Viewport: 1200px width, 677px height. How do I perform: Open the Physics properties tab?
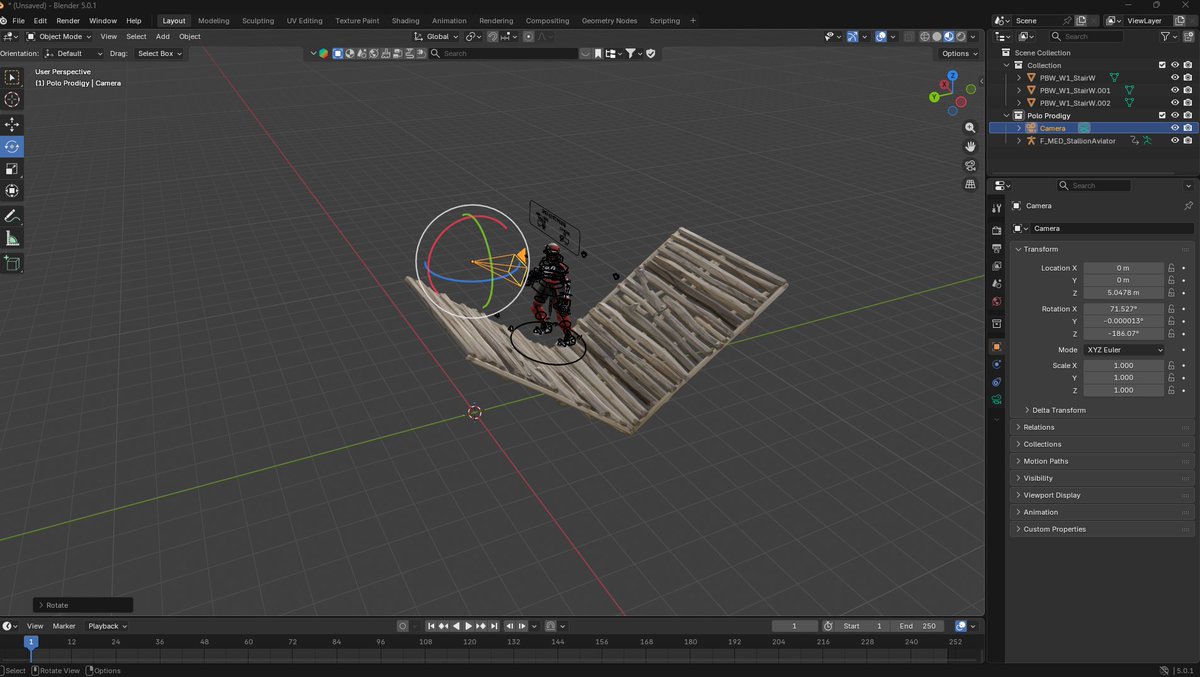coord(996,364)
